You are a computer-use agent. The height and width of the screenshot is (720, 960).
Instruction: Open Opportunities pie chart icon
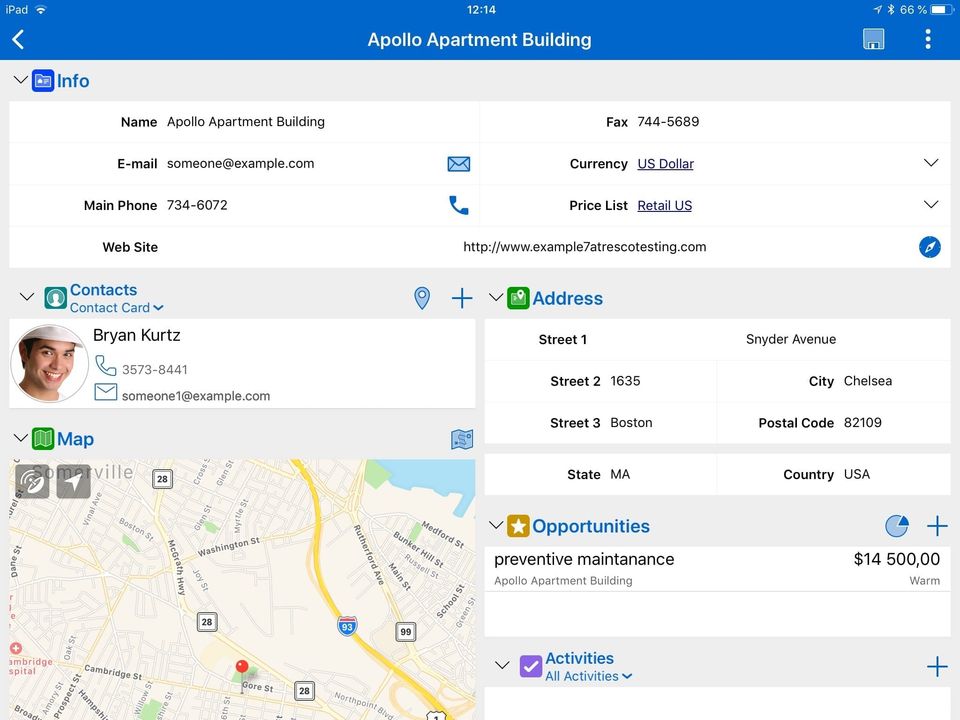click(x=897, y=526)
